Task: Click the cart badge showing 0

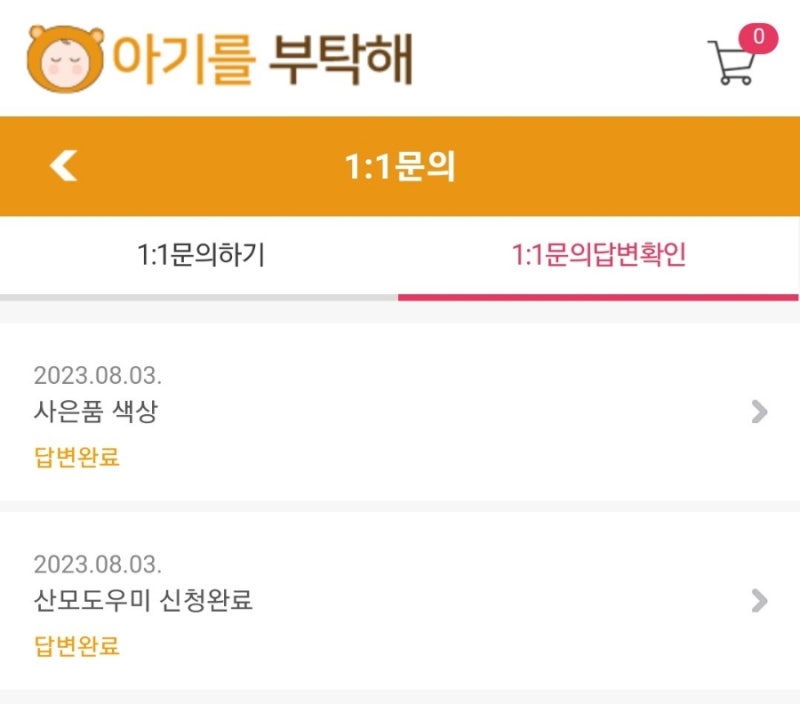Action: [x=759, y=38]
